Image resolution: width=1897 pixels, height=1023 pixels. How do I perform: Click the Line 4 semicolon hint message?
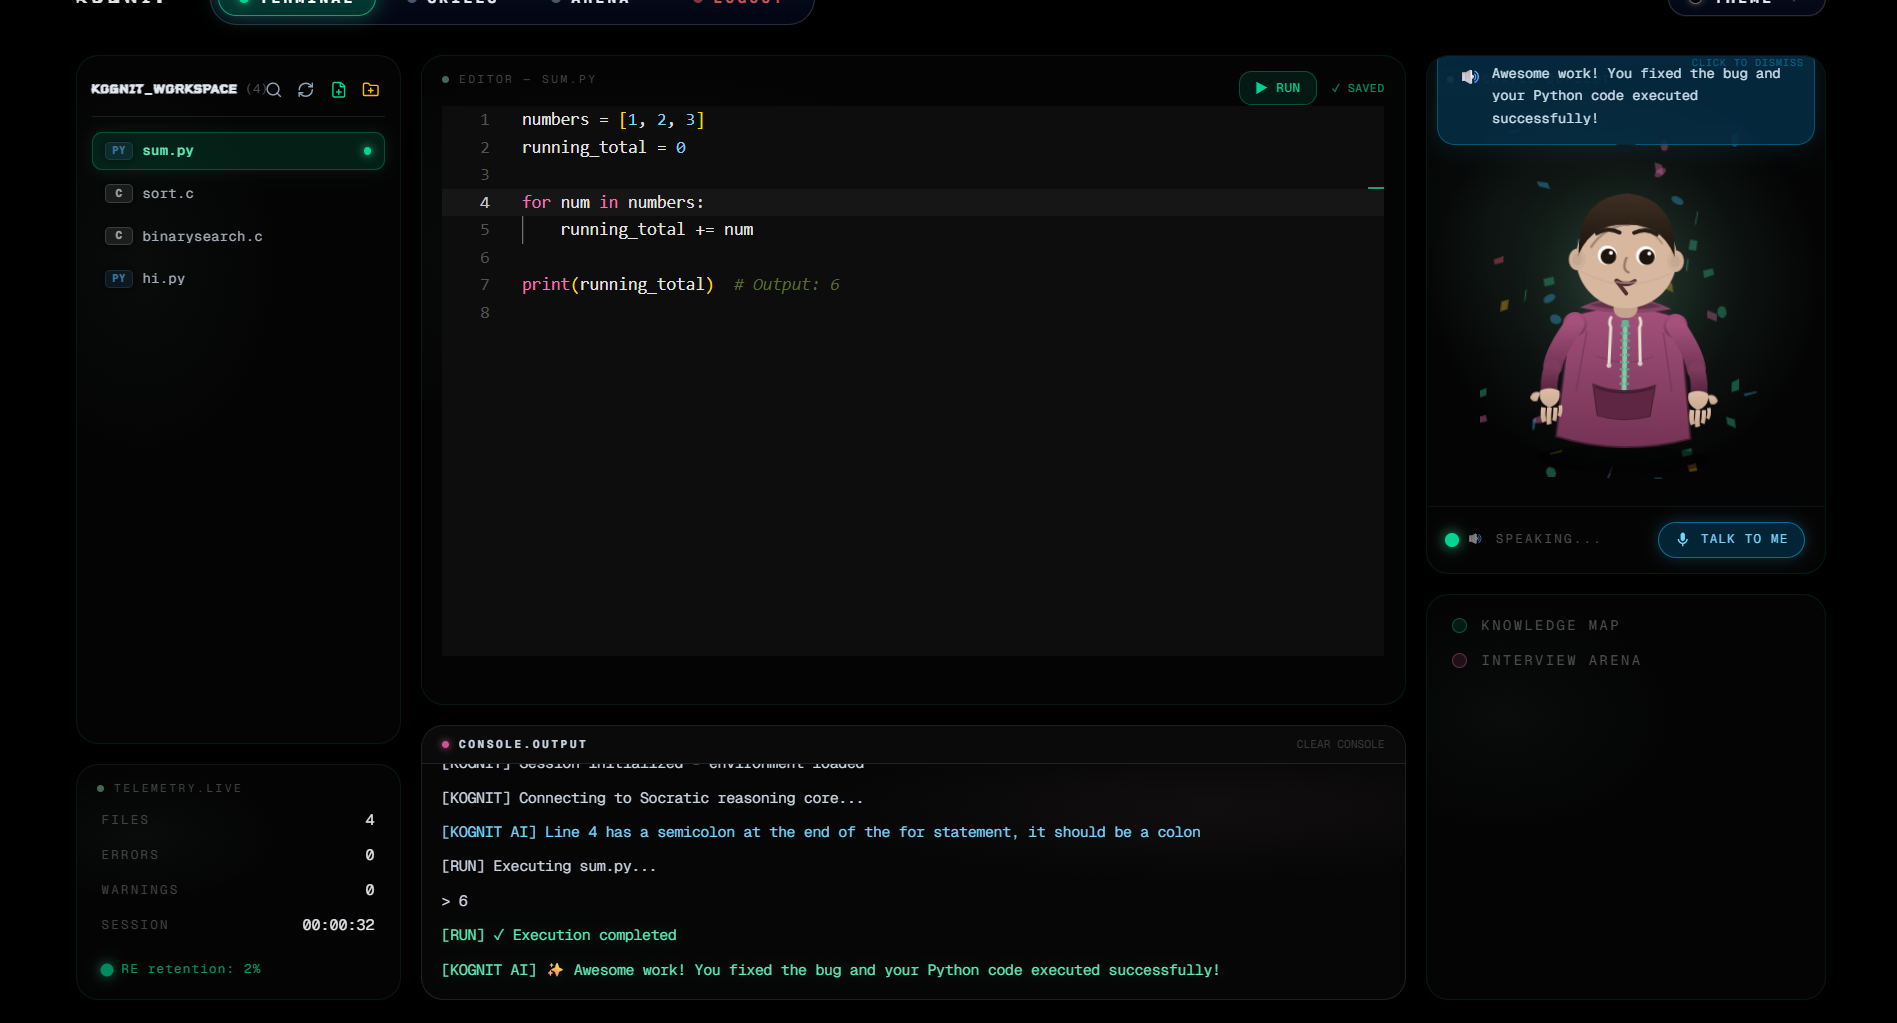[821, 833]
